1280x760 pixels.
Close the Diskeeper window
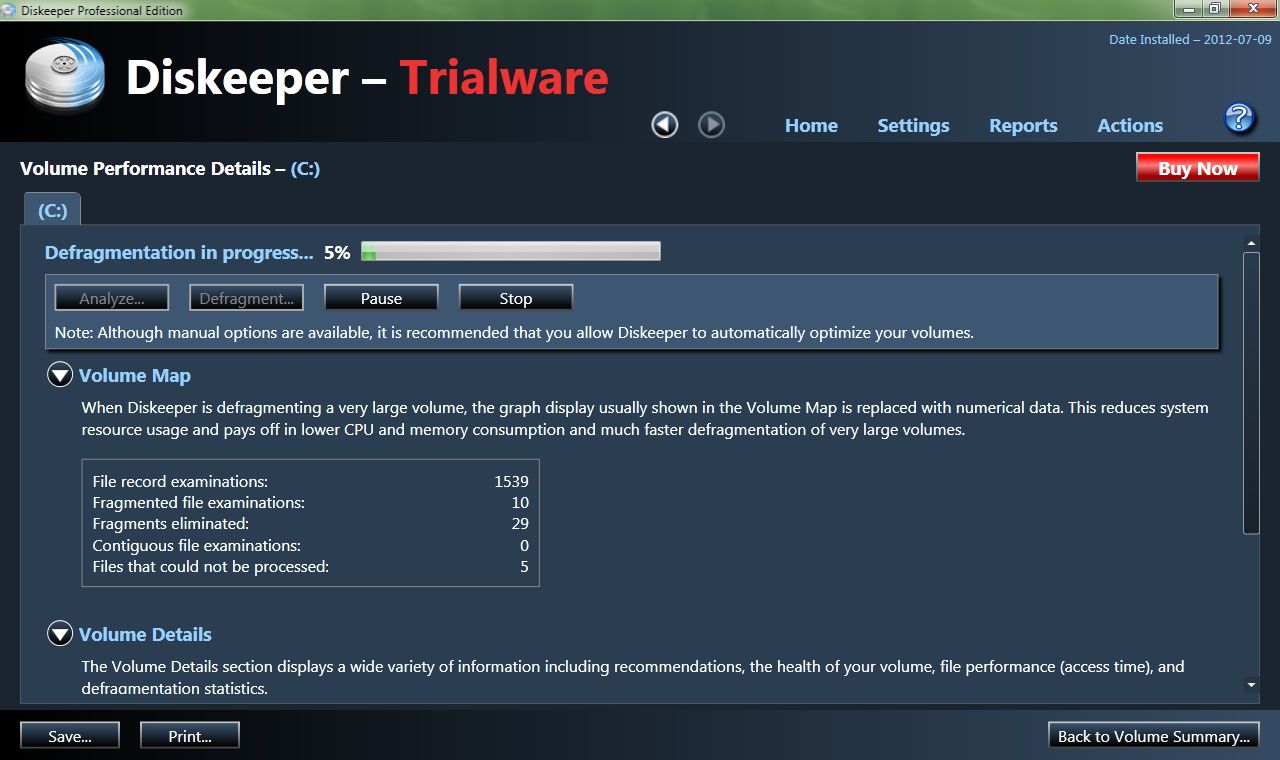click(1251, 9)
